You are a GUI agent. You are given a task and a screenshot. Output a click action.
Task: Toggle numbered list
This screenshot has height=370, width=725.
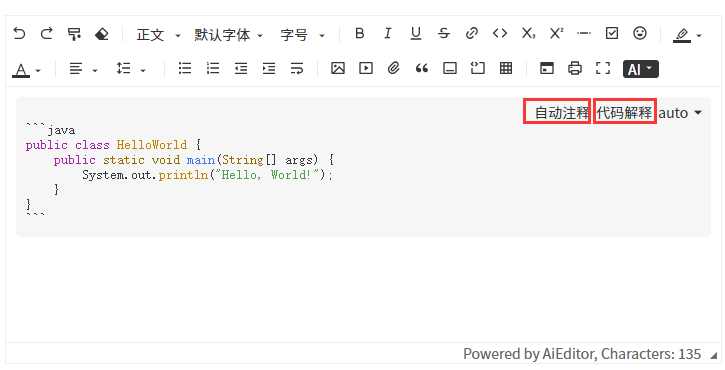(213, 68)
